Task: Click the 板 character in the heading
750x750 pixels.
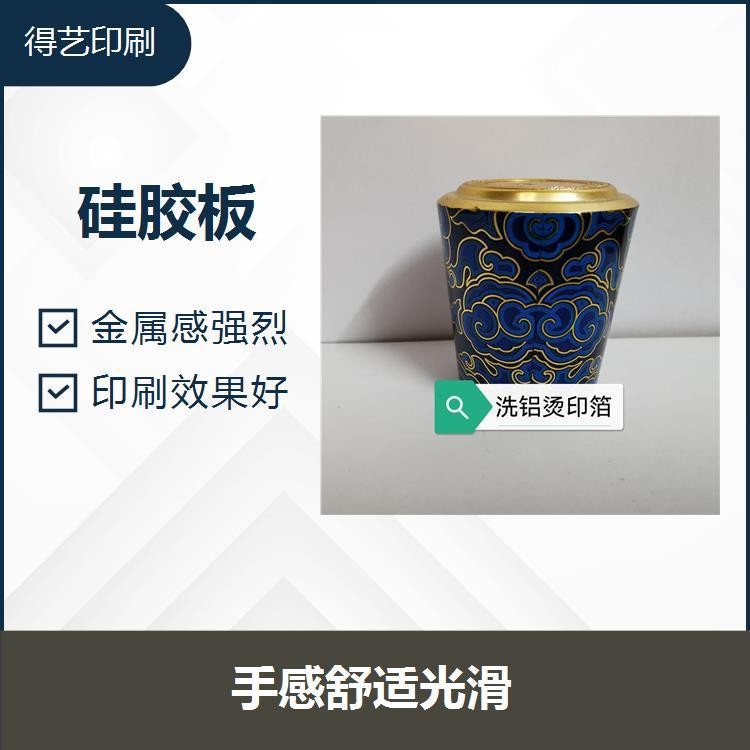Action: [226, 212]
